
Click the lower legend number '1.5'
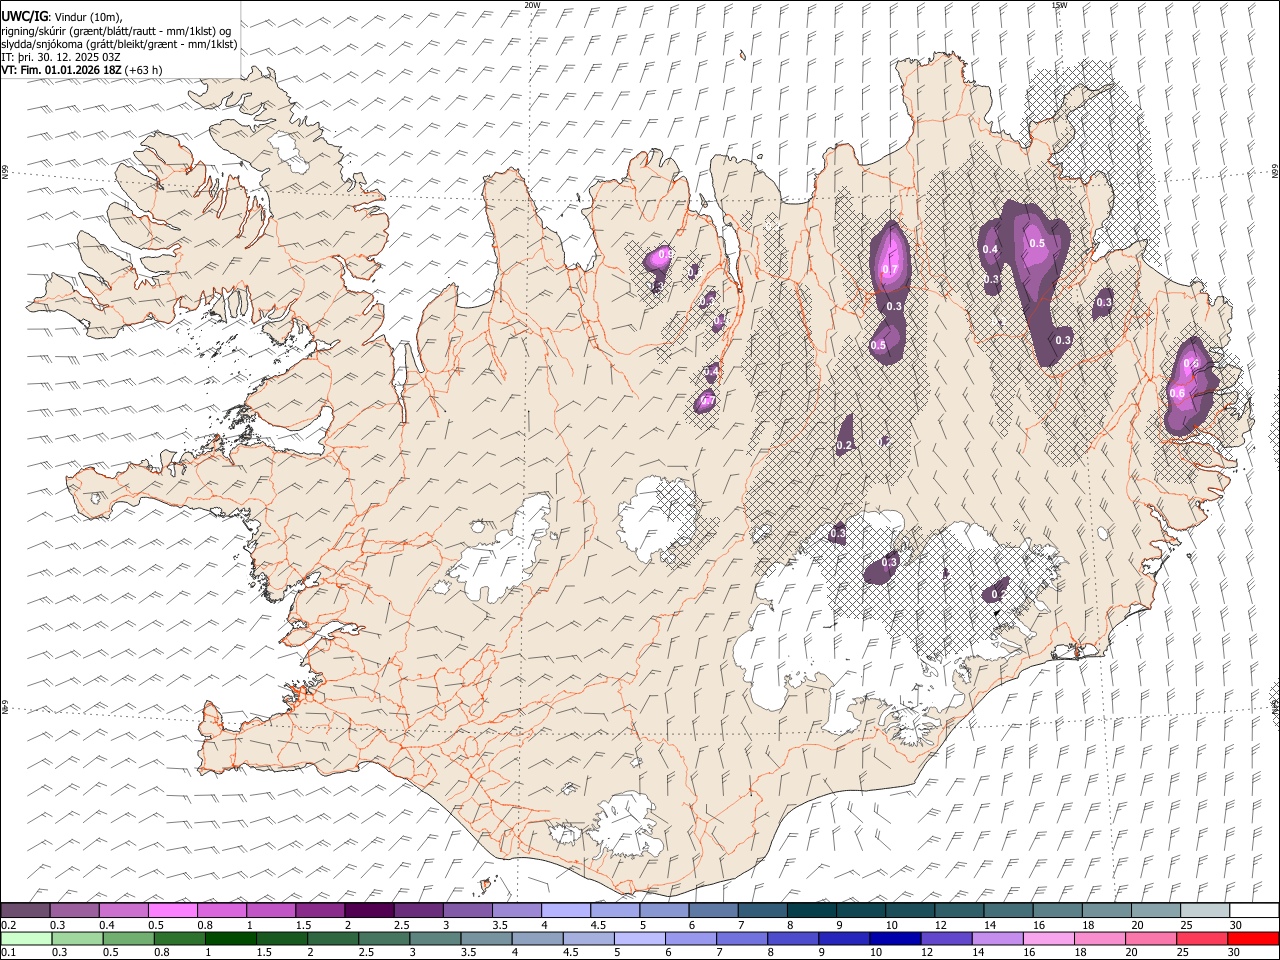click(x=264, y=952)
